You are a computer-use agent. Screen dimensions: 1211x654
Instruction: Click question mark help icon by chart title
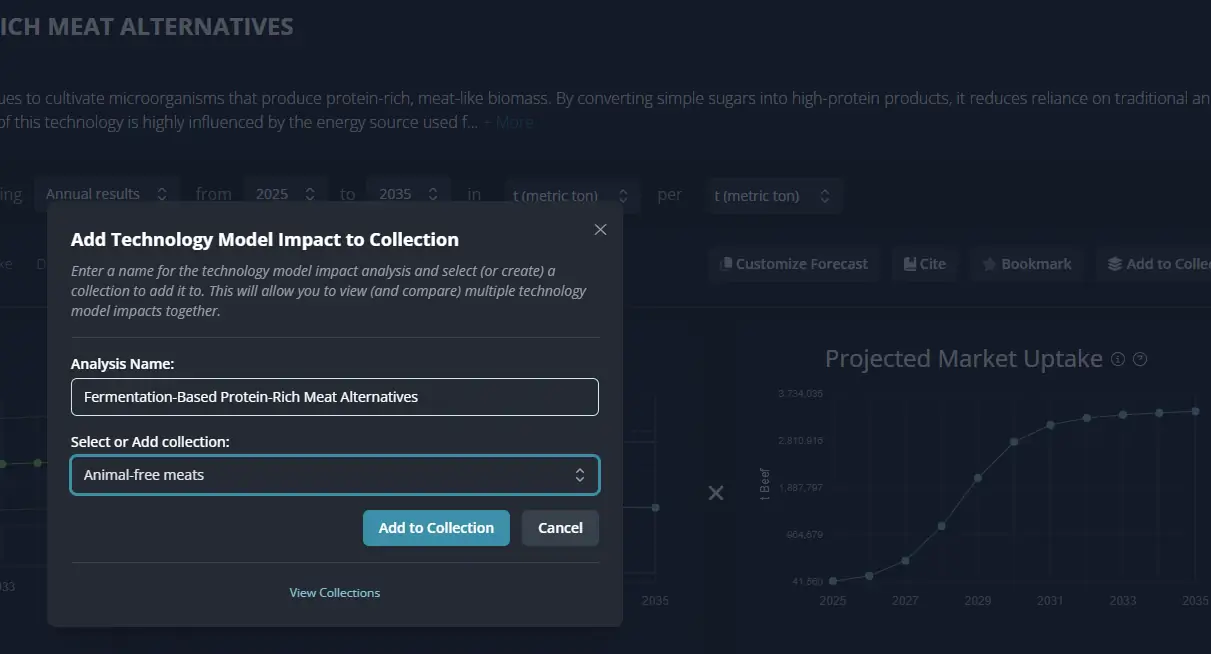coord(1139,360)
